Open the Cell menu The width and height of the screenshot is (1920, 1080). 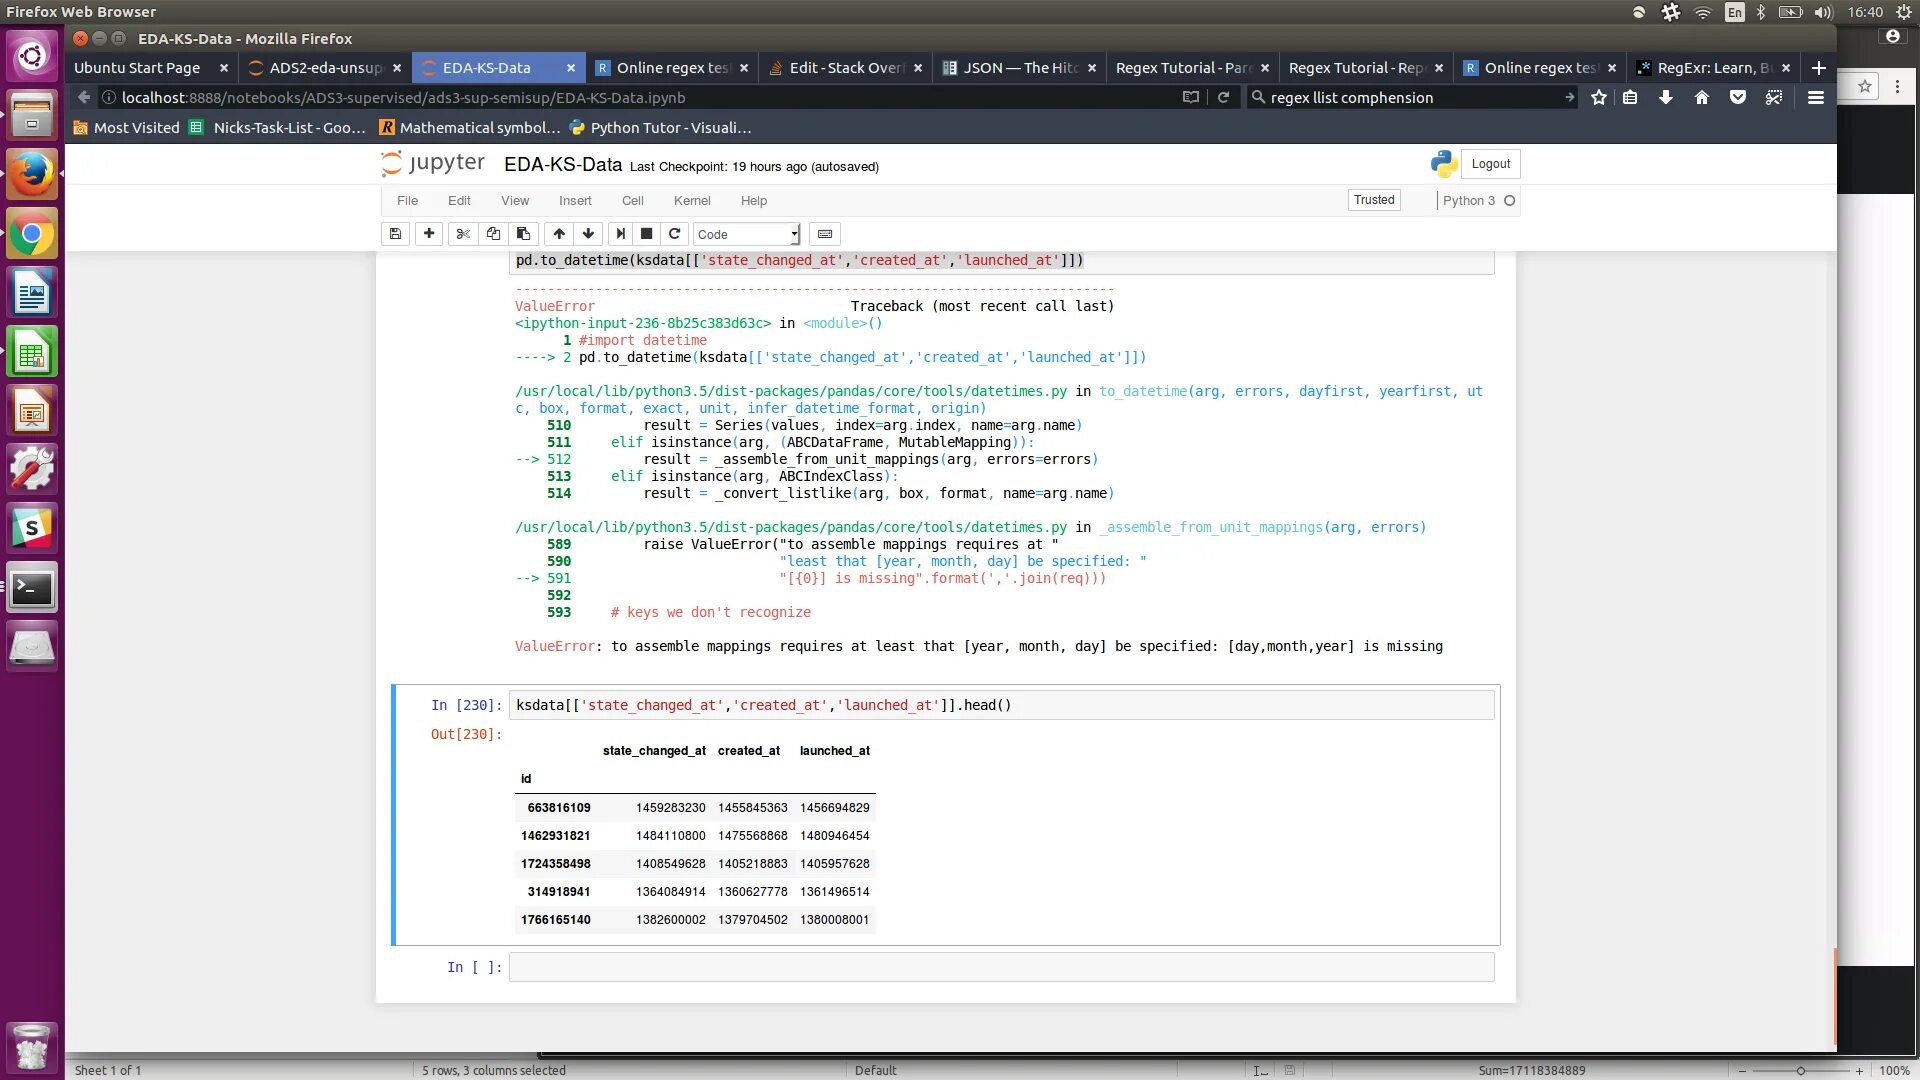[x=632, y=199]
